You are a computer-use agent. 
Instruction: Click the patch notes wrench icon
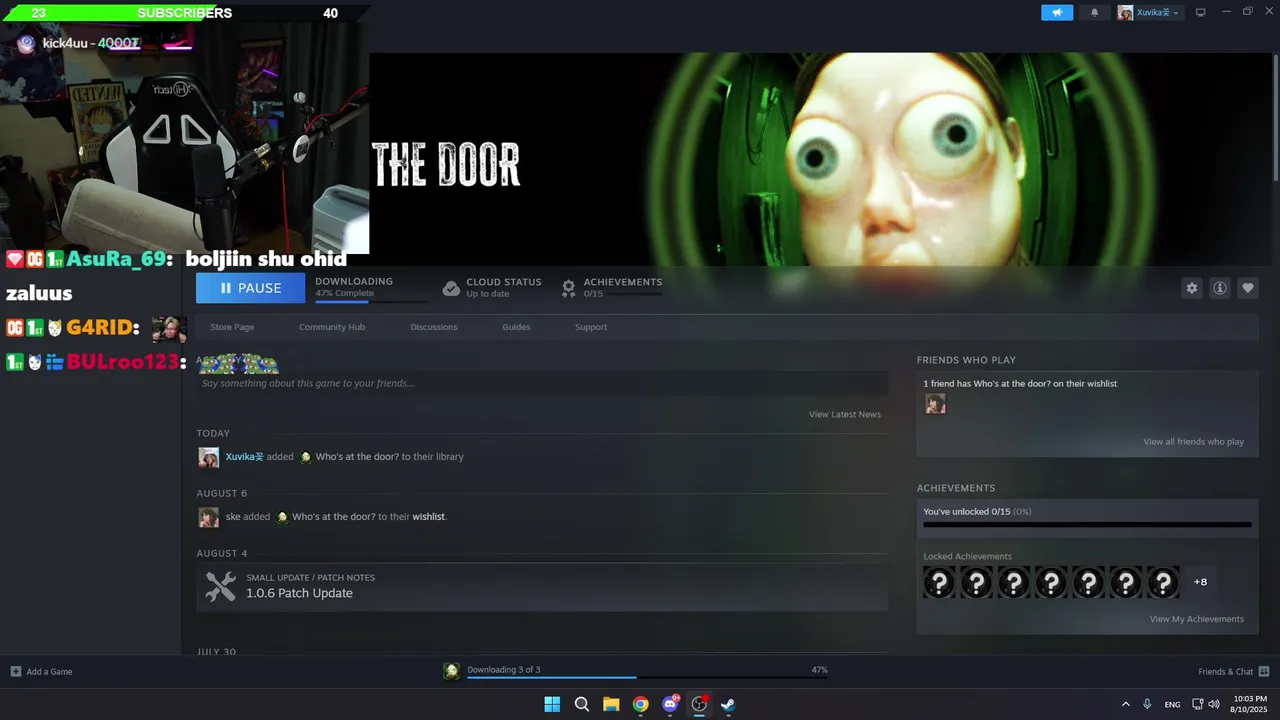coord(220,586)
